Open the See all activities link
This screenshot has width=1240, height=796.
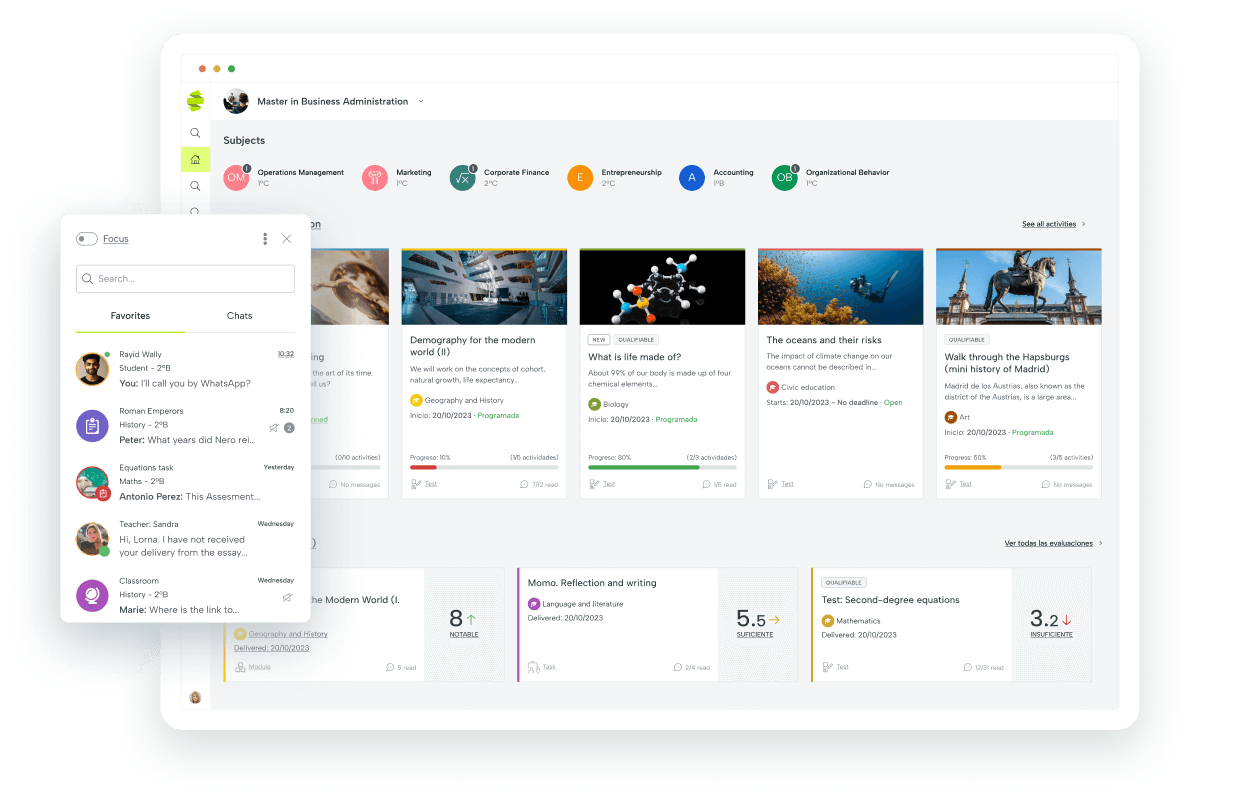[x=1049, y=224]
